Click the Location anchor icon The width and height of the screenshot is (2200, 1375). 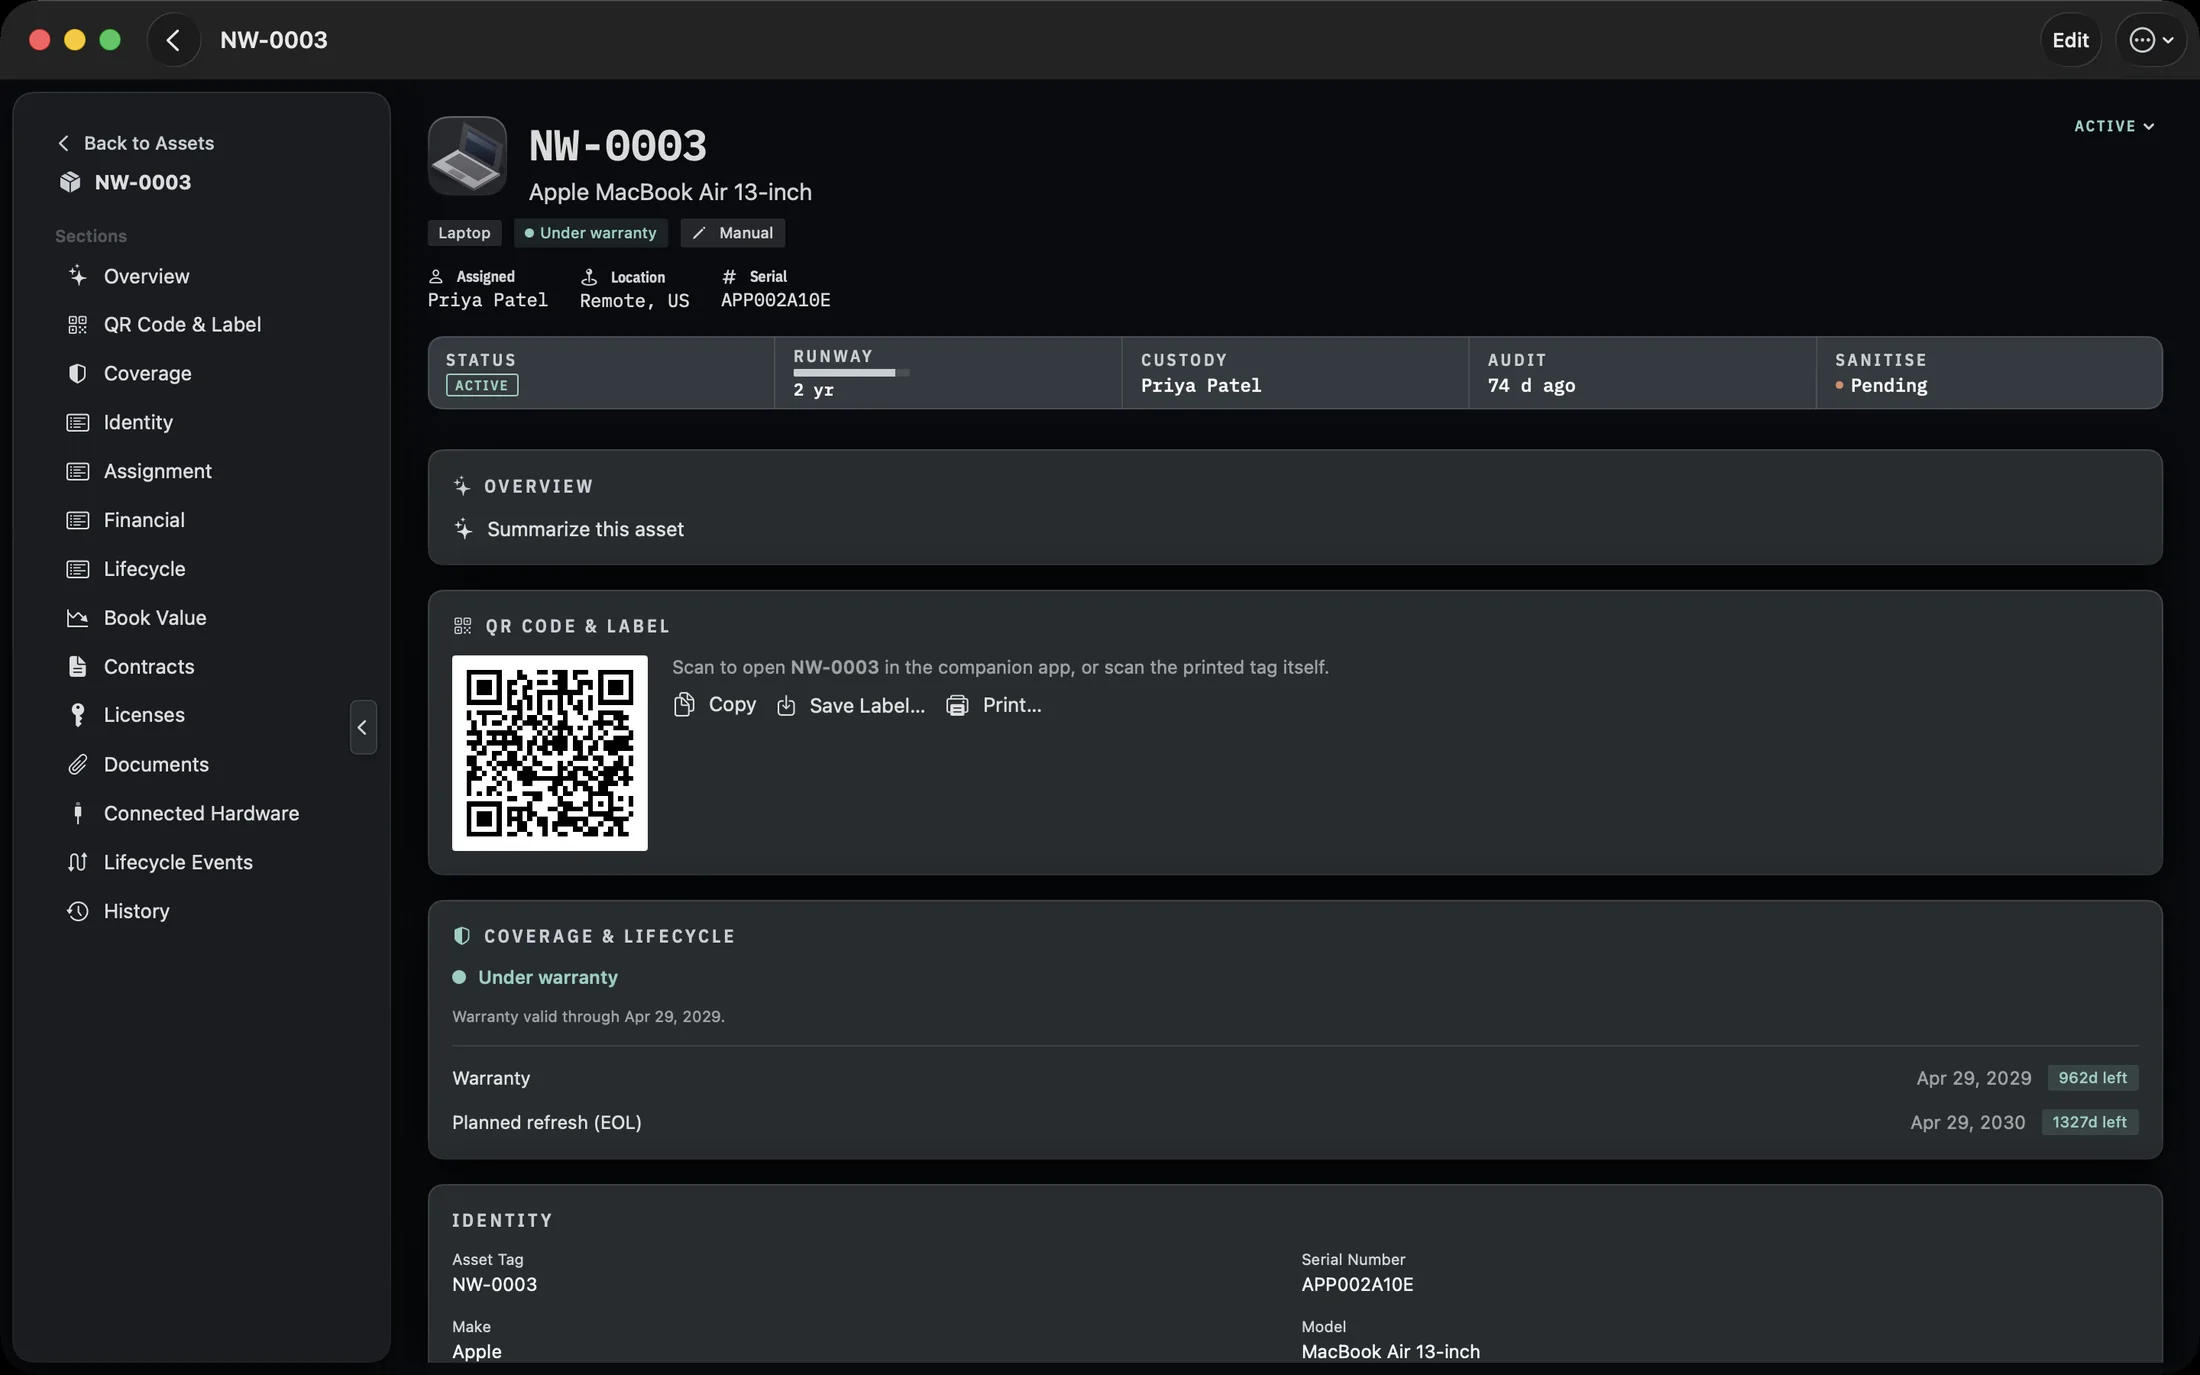pyautogui.click(x=589, y=277)
